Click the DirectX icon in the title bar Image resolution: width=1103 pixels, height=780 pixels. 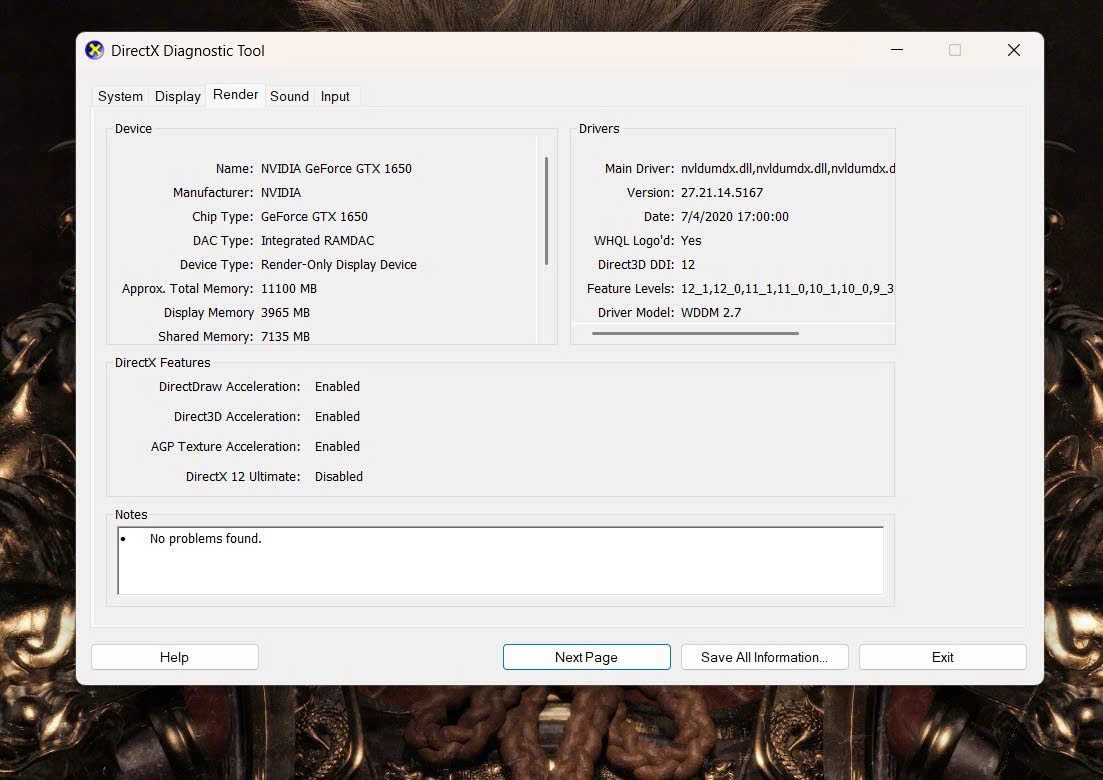[x=95, y=50]
